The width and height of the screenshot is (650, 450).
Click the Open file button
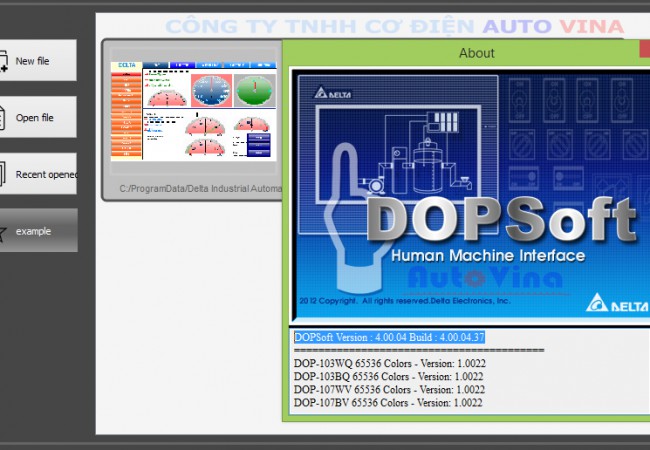[37, 117]
